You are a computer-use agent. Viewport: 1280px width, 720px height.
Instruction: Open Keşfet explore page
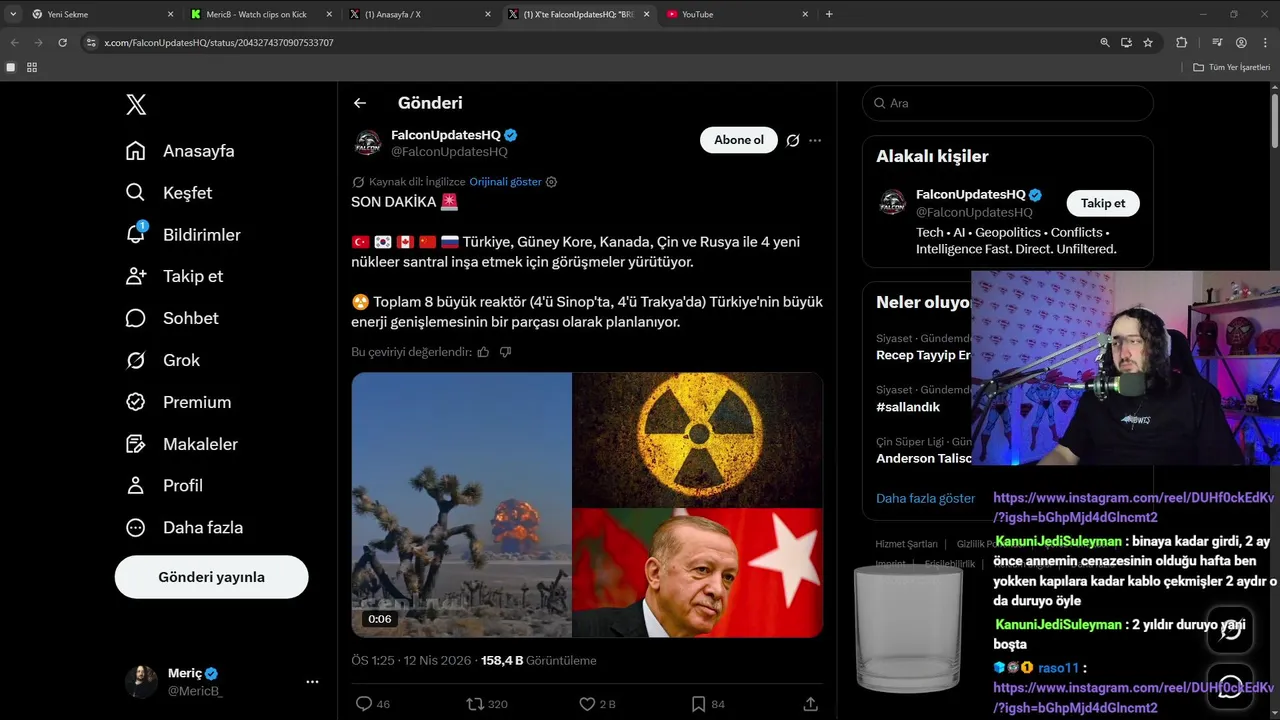[169, 193]
